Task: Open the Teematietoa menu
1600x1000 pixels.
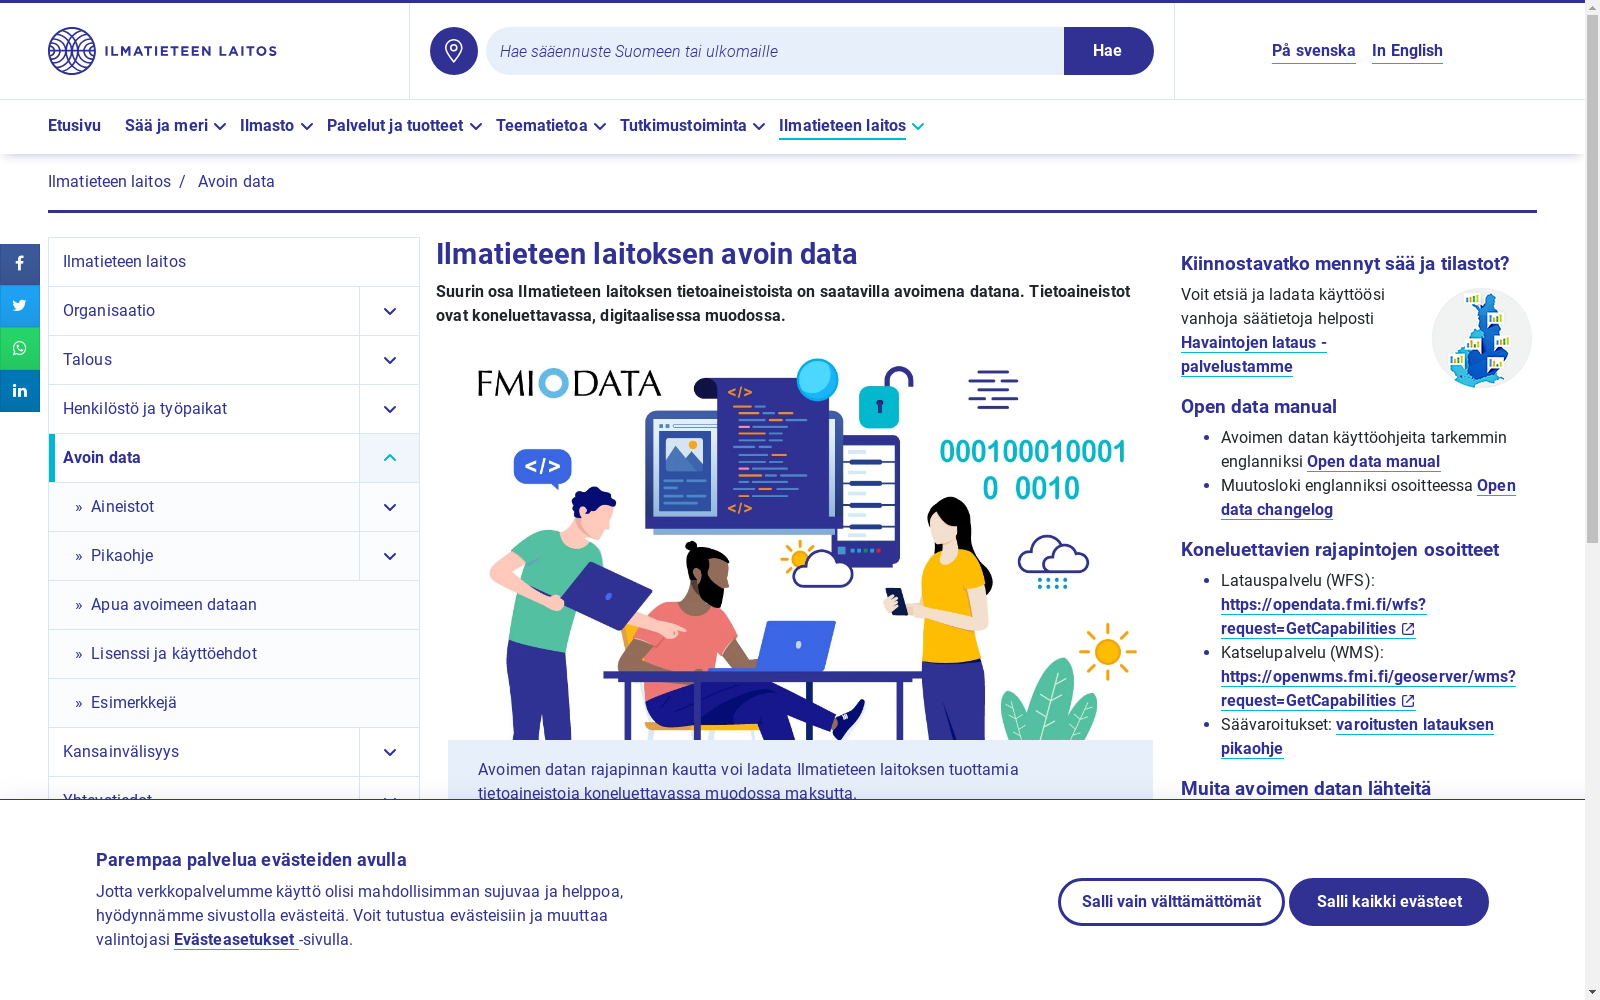Action: [542, 126]
